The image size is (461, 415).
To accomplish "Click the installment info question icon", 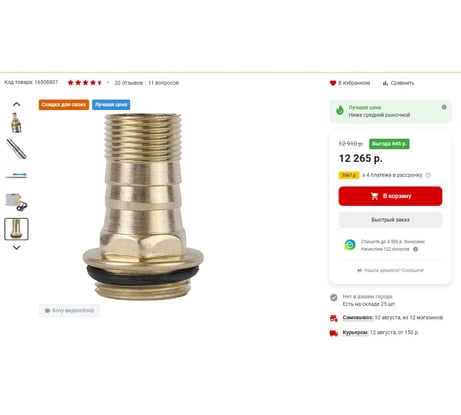I will point(428,175).
